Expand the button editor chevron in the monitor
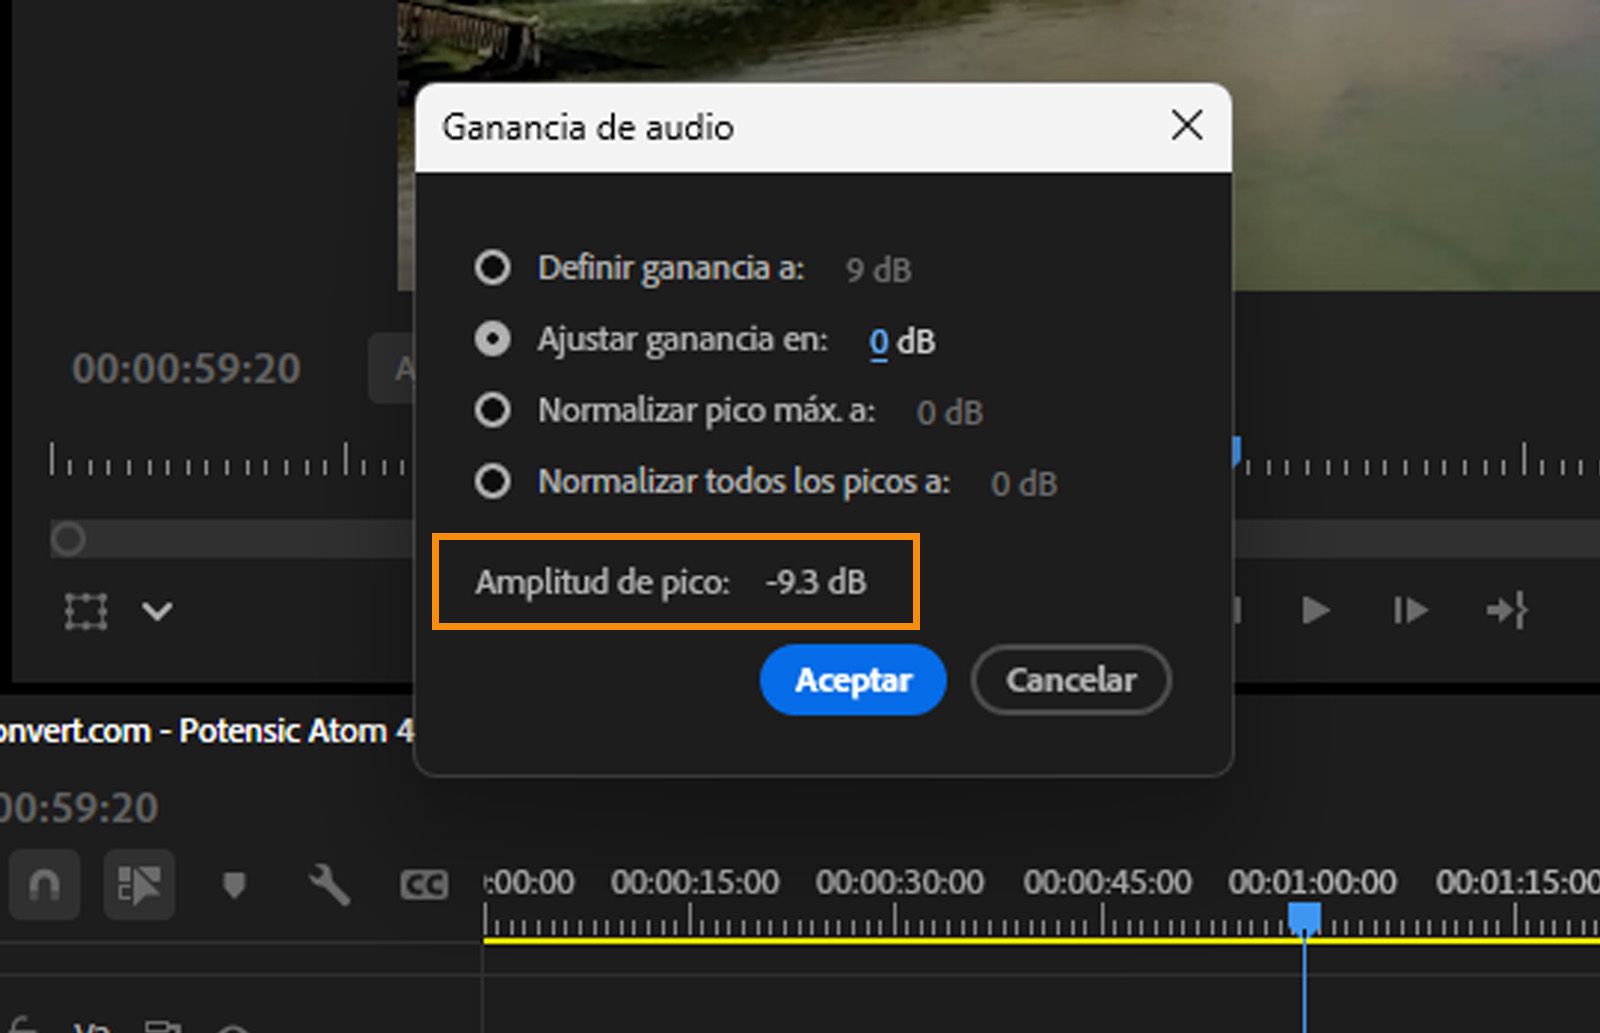The image size is (1600, 1033). click(x=156, y=612)
